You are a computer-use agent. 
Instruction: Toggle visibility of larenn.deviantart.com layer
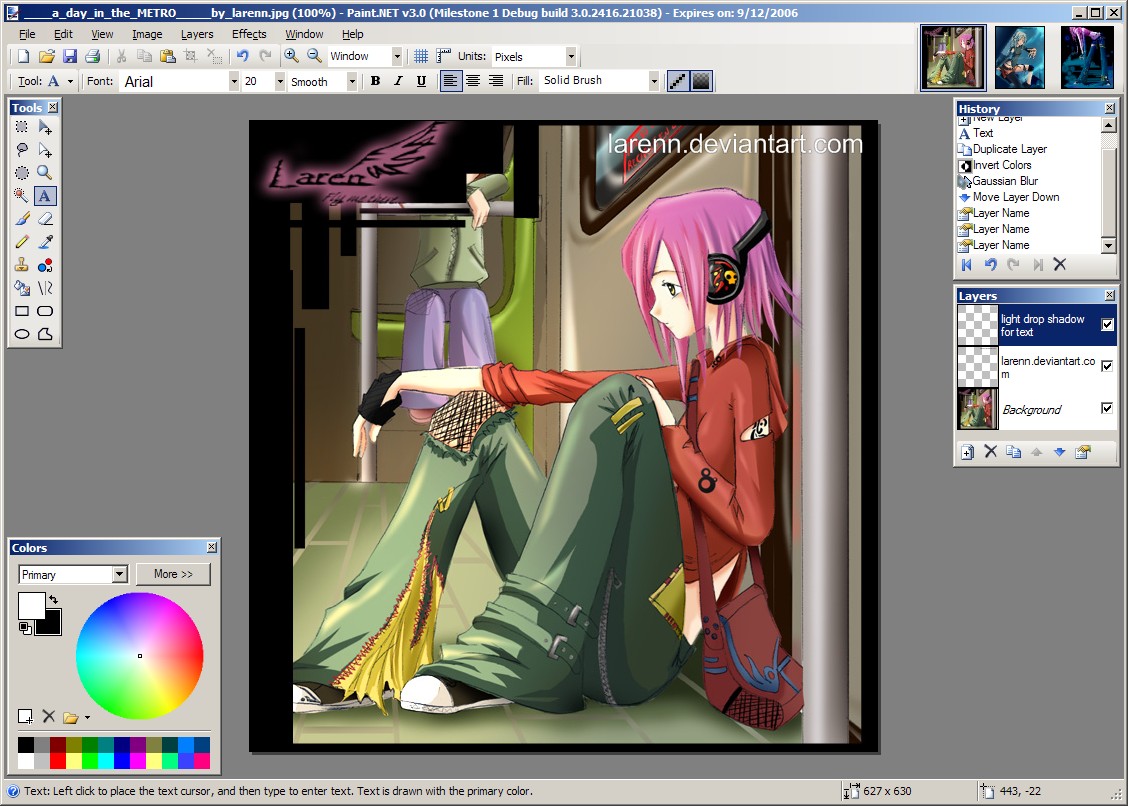[x=1108, y=366]
